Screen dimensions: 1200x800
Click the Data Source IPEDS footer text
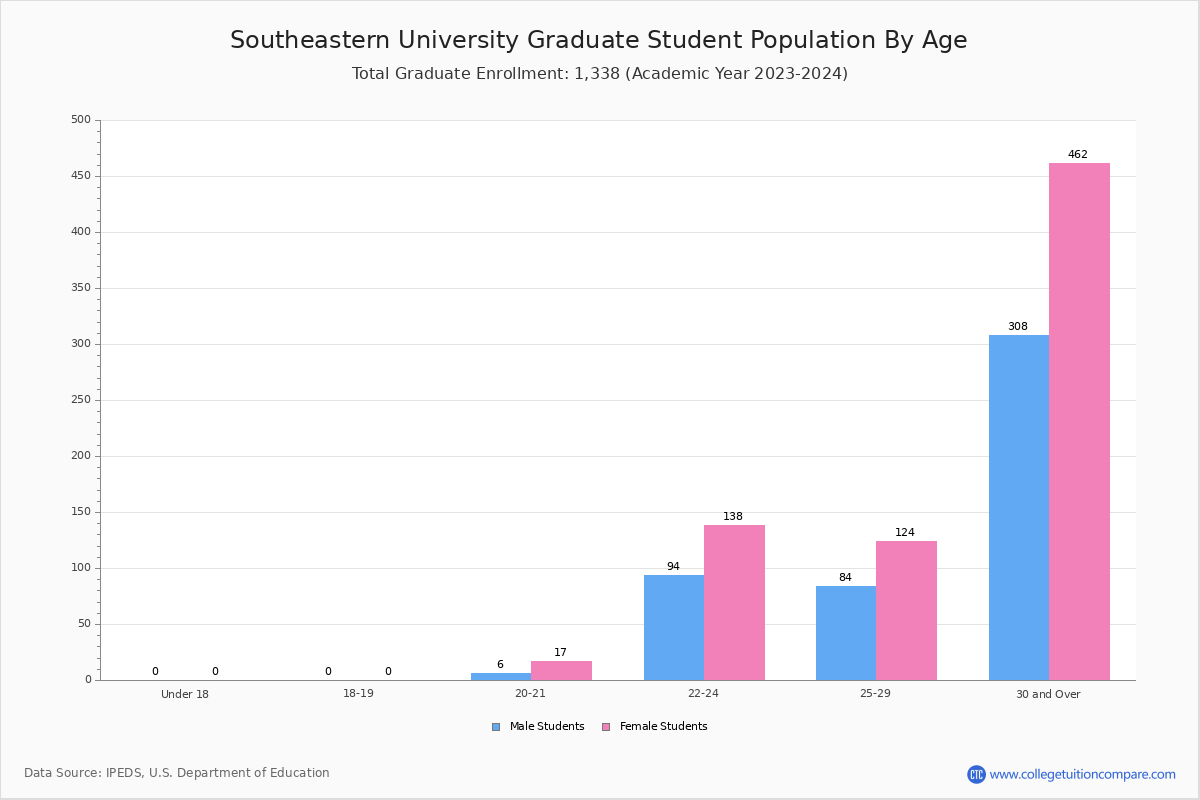[177, 773]
